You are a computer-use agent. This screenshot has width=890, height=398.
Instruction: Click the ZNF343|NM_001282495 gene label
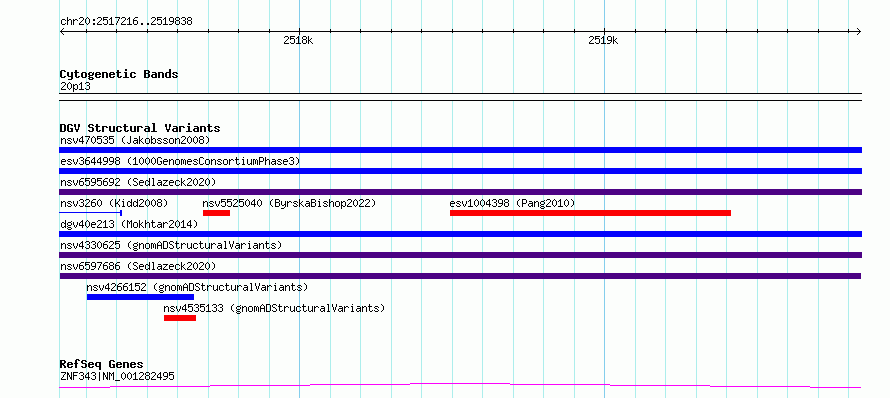click(x=117, y=376)
